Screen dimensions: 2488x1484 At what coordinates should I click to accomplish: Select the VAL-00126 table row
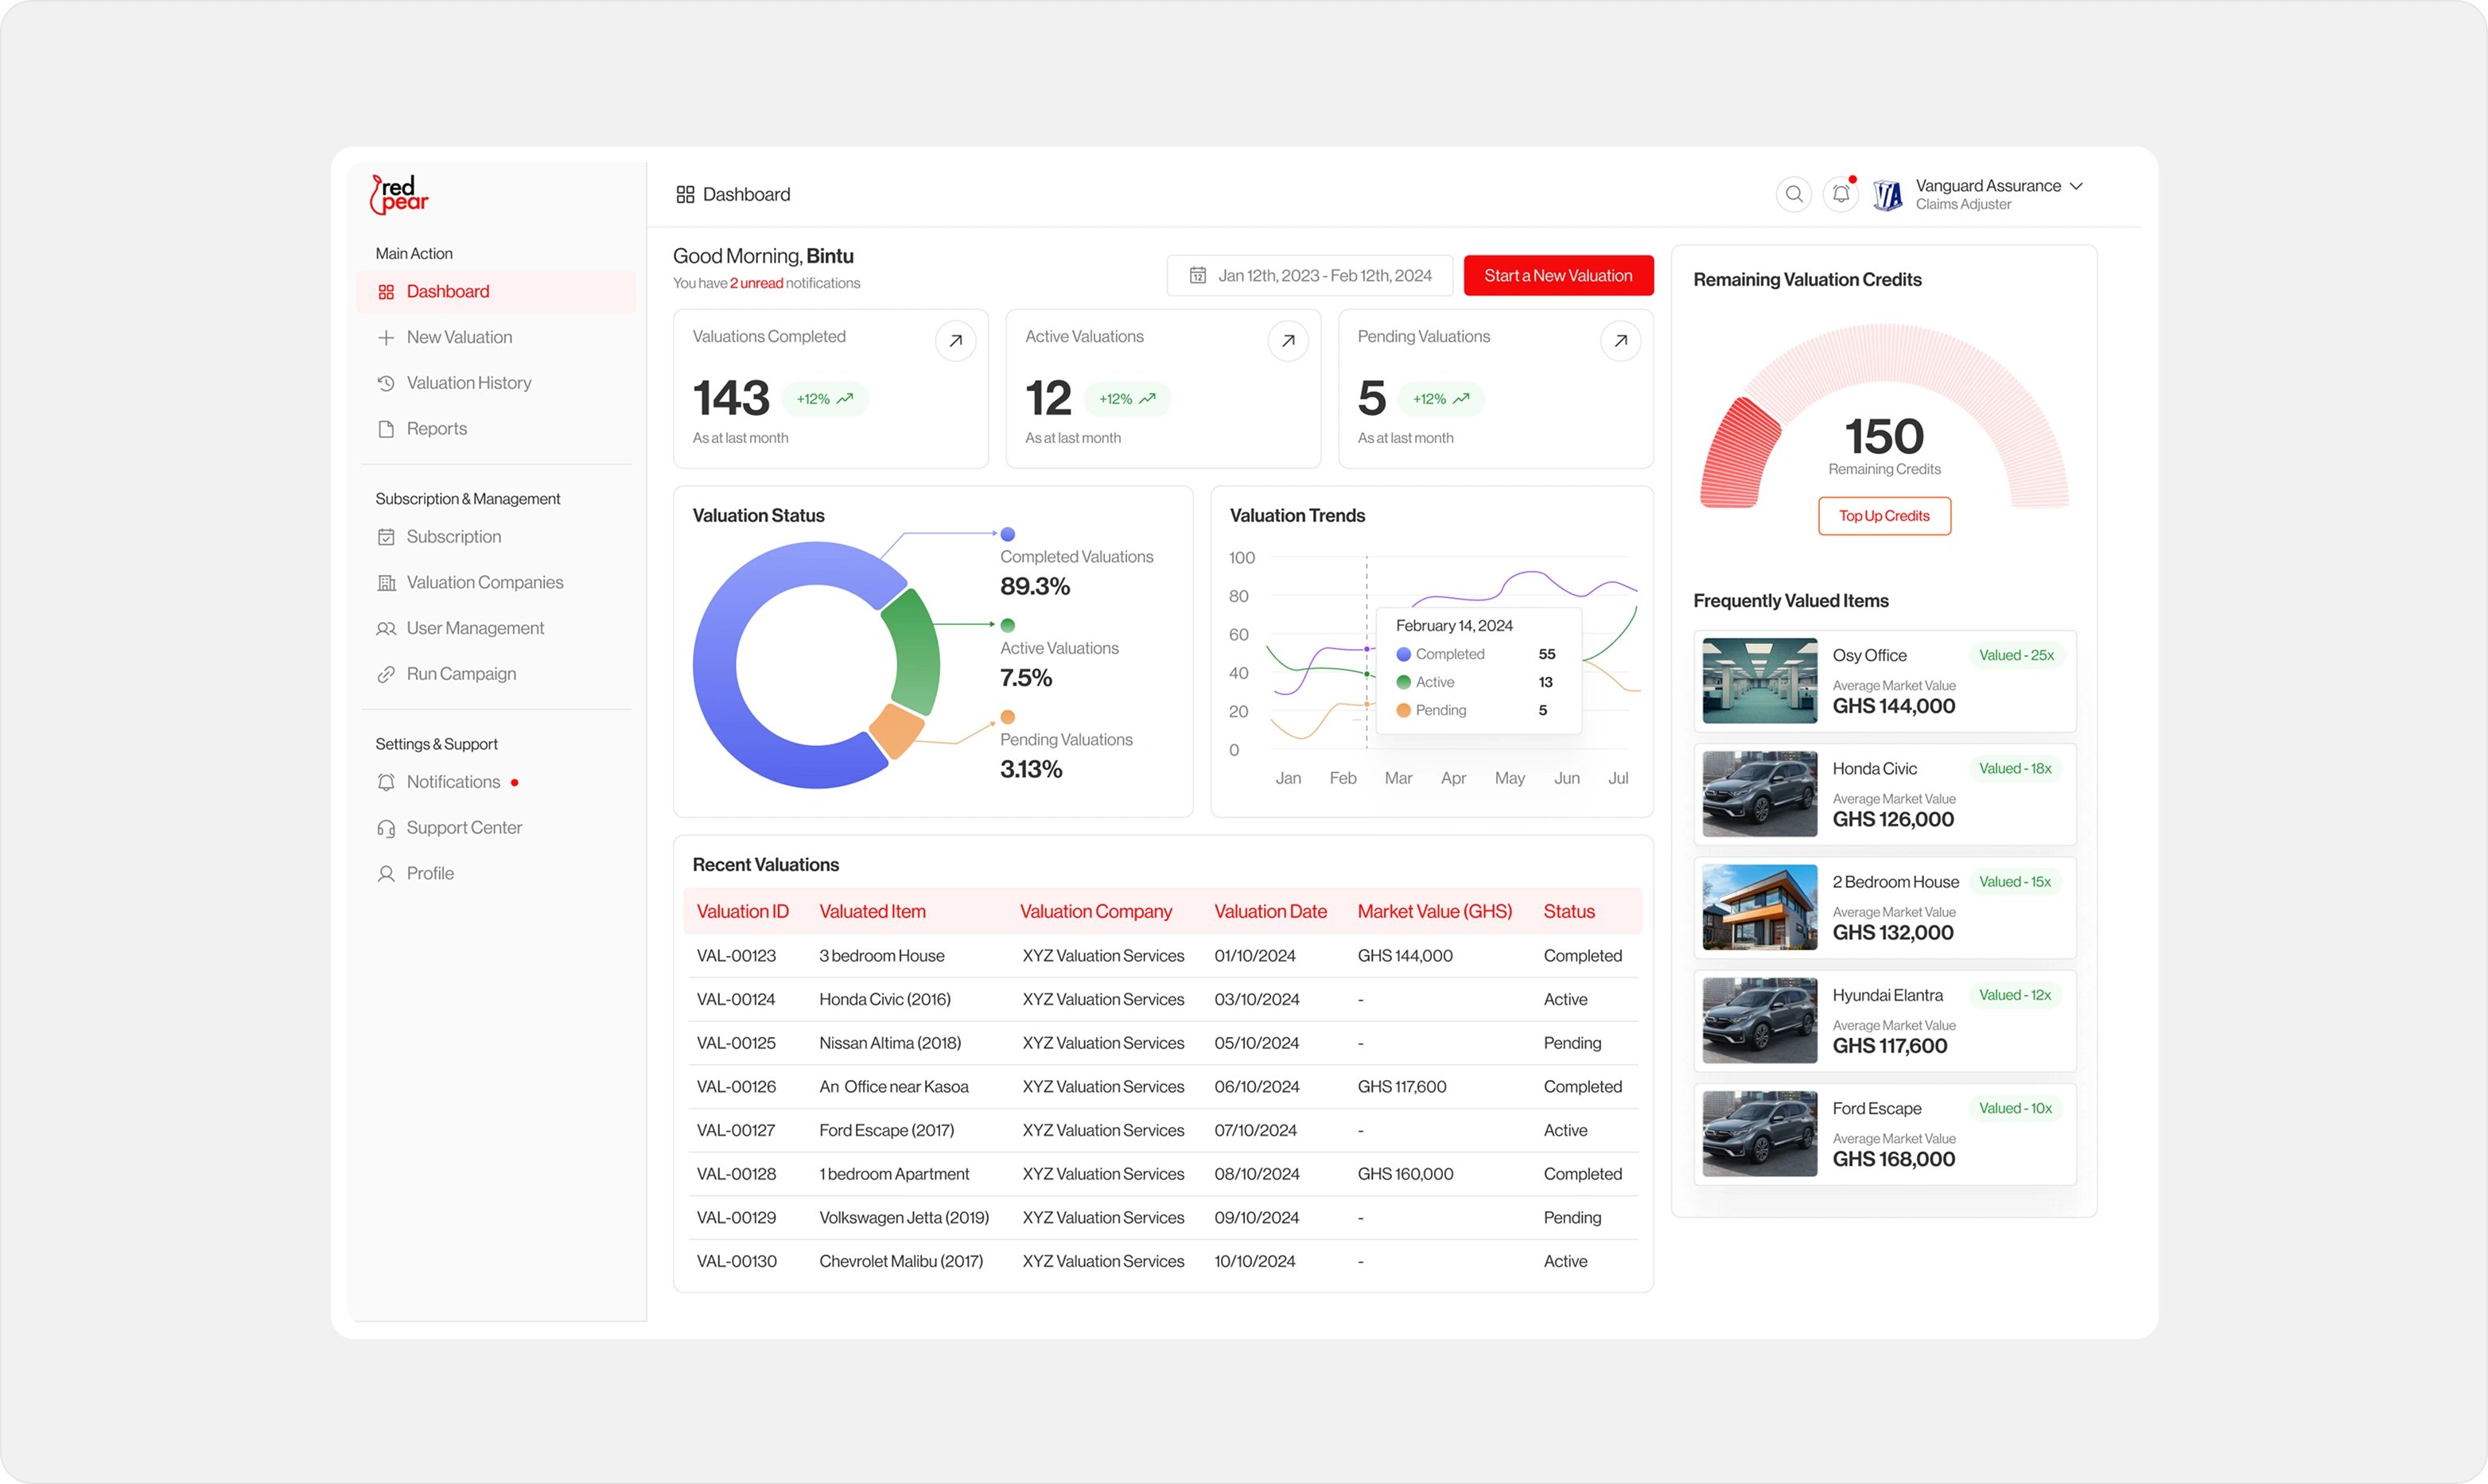[x=1163, y=1087]
